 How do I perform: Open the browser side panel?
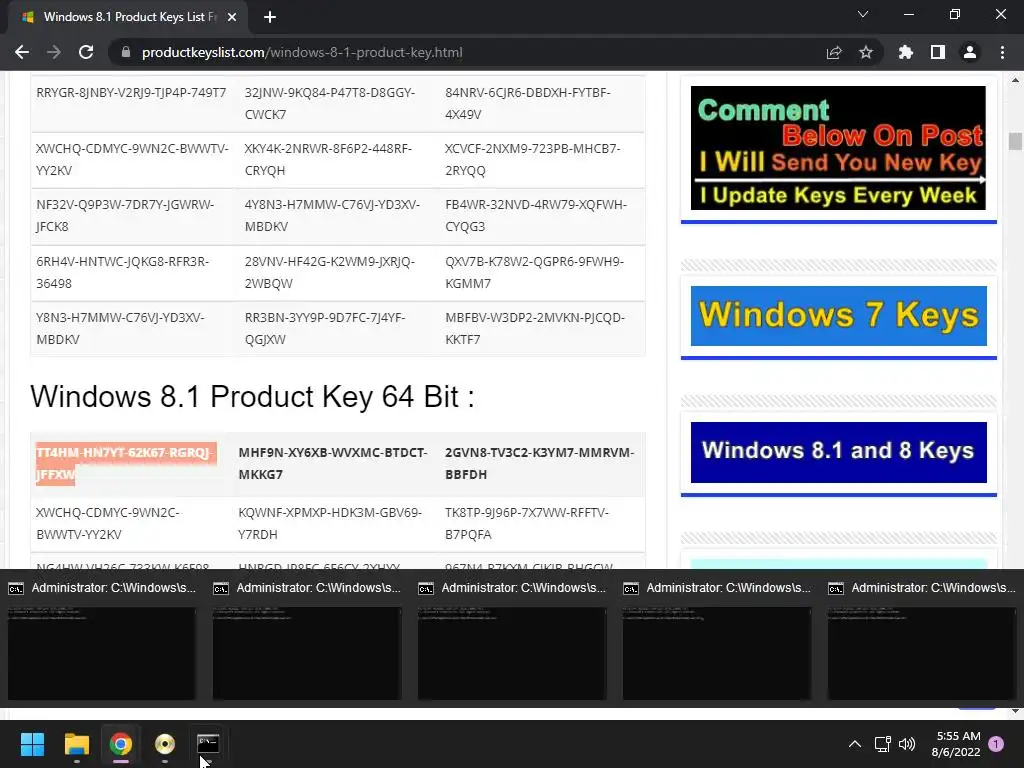click(x=938, y=52)
